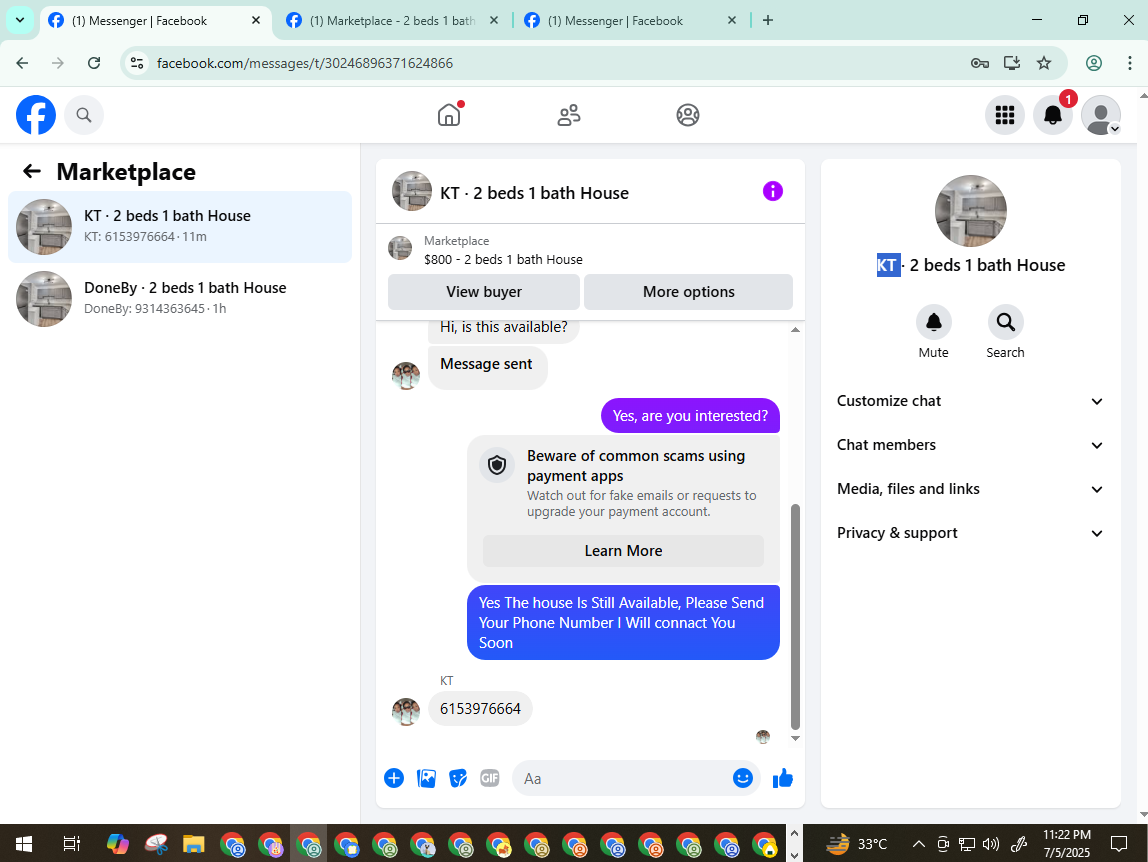Open the Friends icon in top navigation
This screenshot has height=862, width=1148.
(569, 115)
